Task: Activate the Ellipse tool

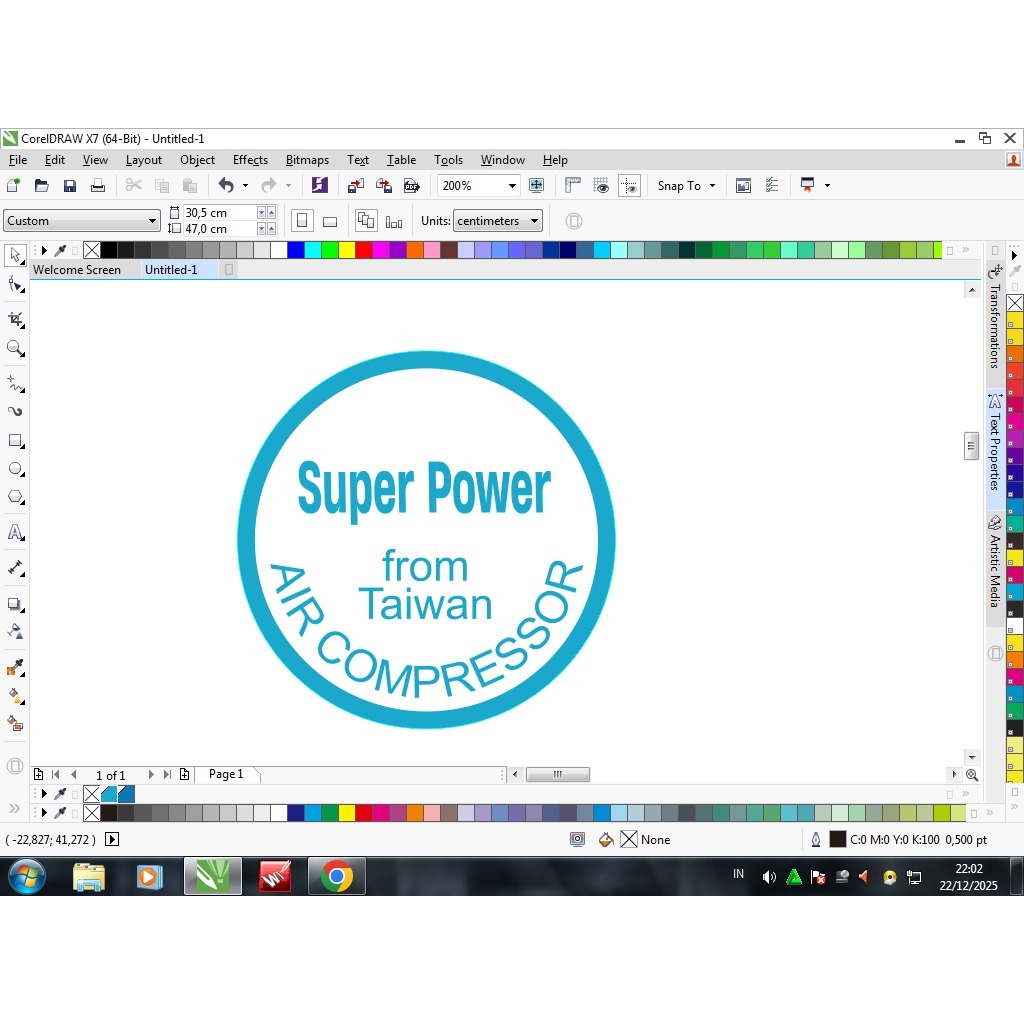Action: tap(15, 469)
